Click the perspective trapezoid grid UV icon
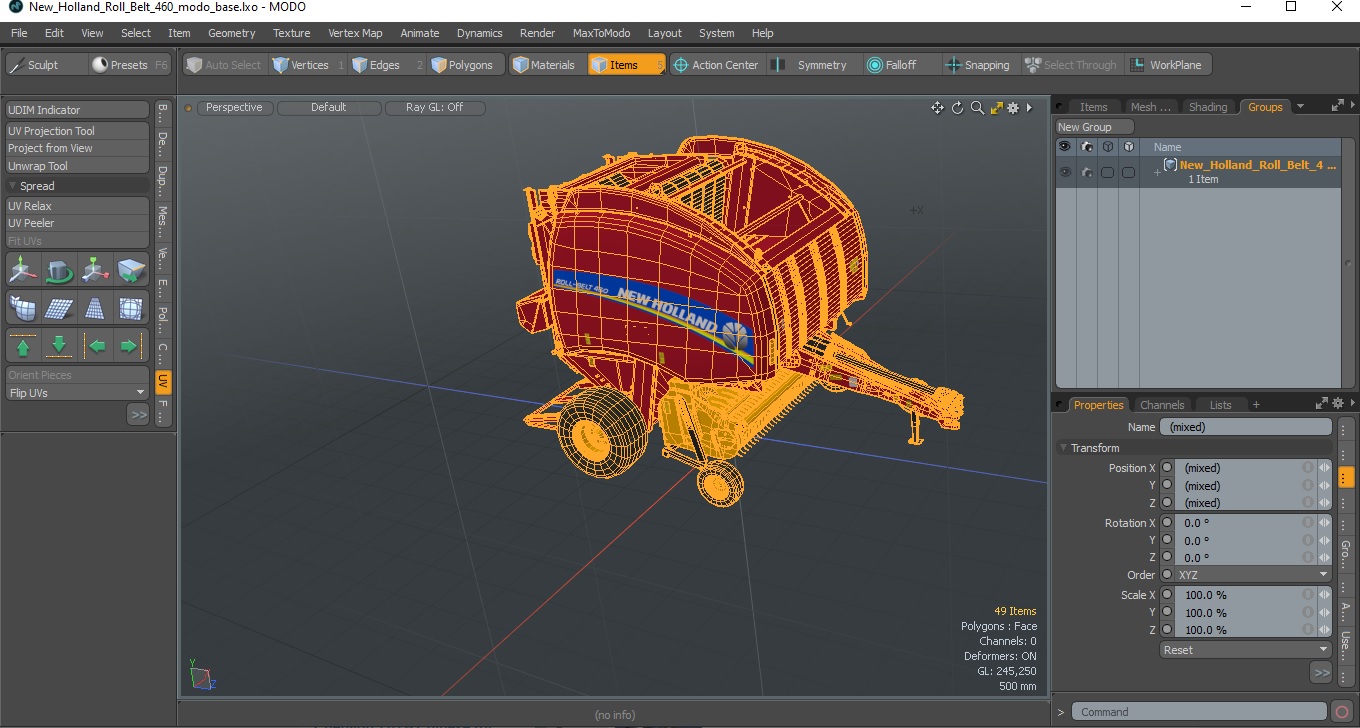Viewport: 1360px width, 728px height. [95, 308]
